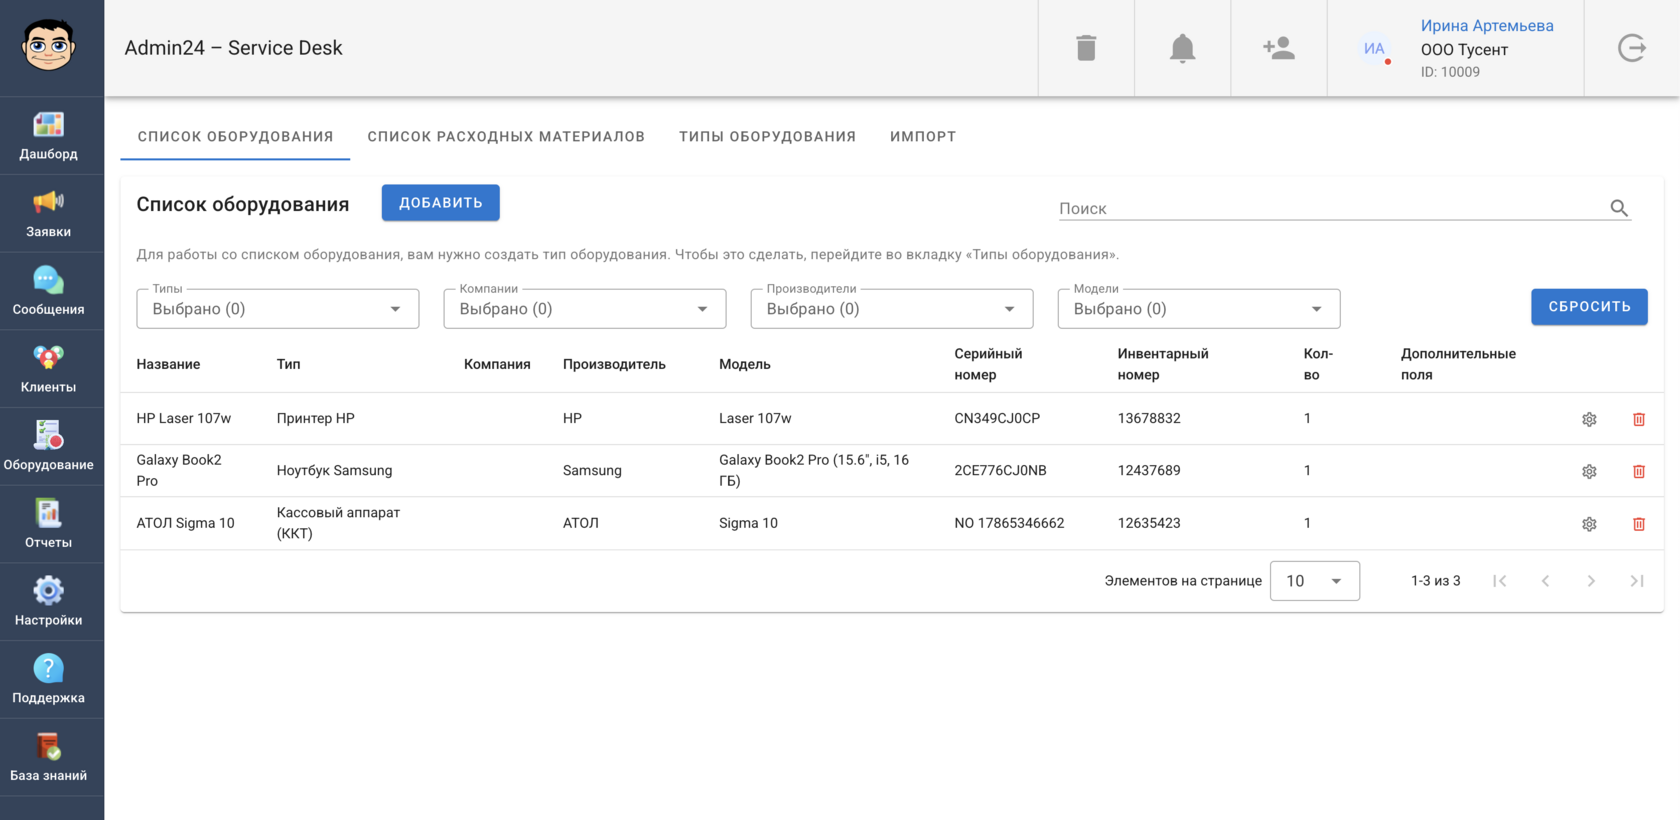Select Оборудование in the sidebar
The height and width of the screenshot is (820, 1680).
[48, 447]
